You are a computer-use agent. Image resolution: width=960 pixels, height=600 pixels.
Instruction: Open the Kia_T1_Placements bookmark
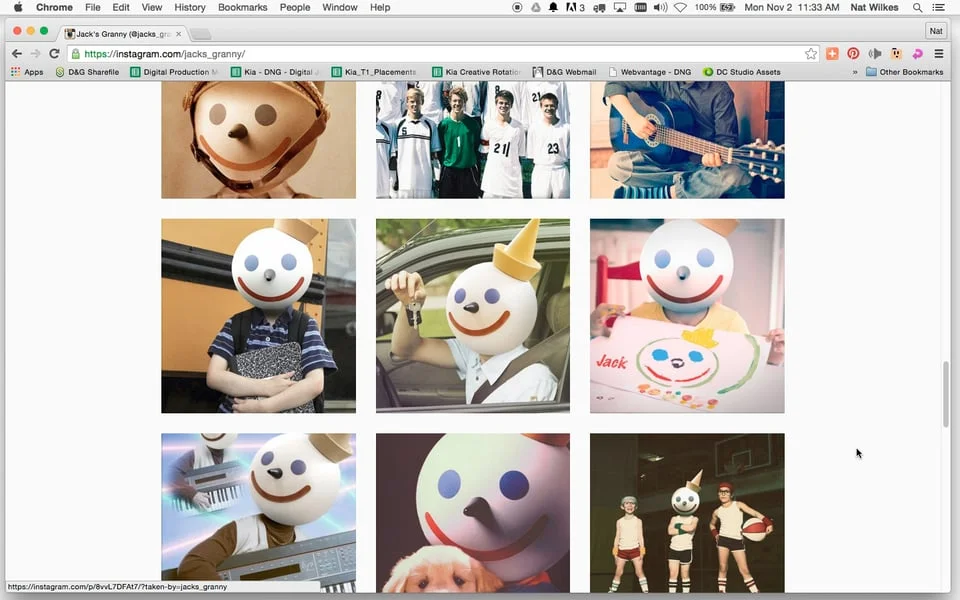[373, 72]
